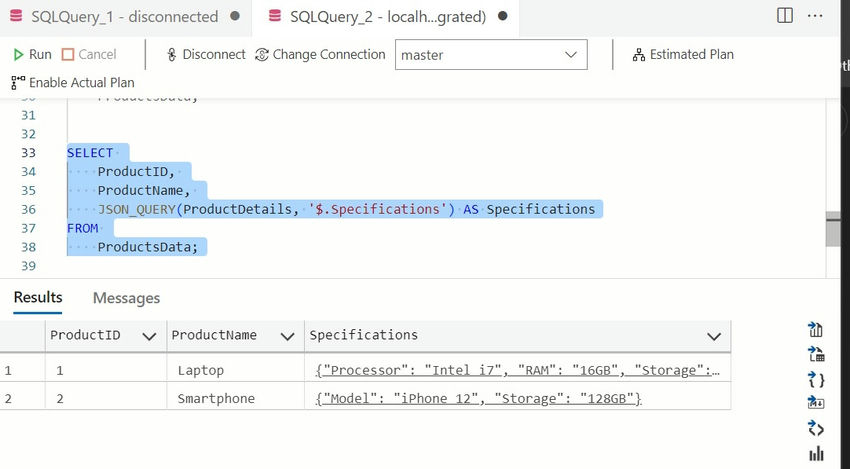Image resolution: width=850 pixels, height=469 pixels.
Task: Save results as Markdown
Action: [x=816, y=403]
